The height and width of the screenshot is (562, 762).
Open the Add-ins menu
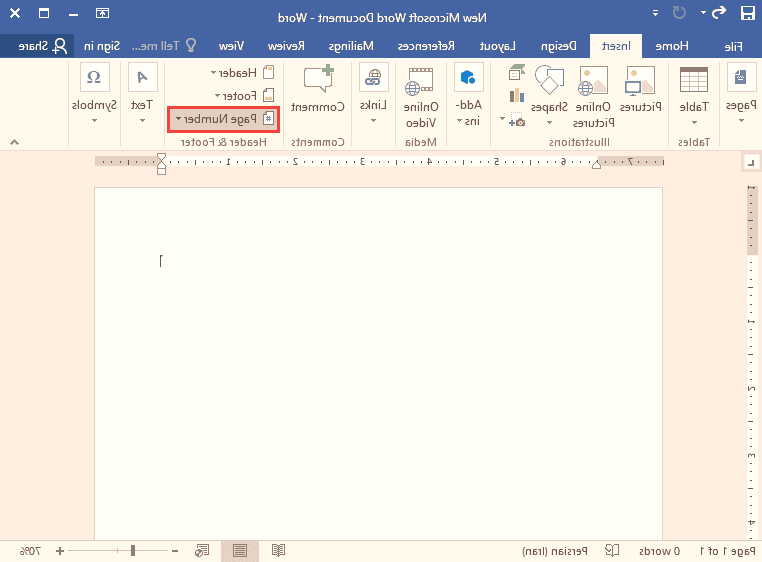(468, 95)
